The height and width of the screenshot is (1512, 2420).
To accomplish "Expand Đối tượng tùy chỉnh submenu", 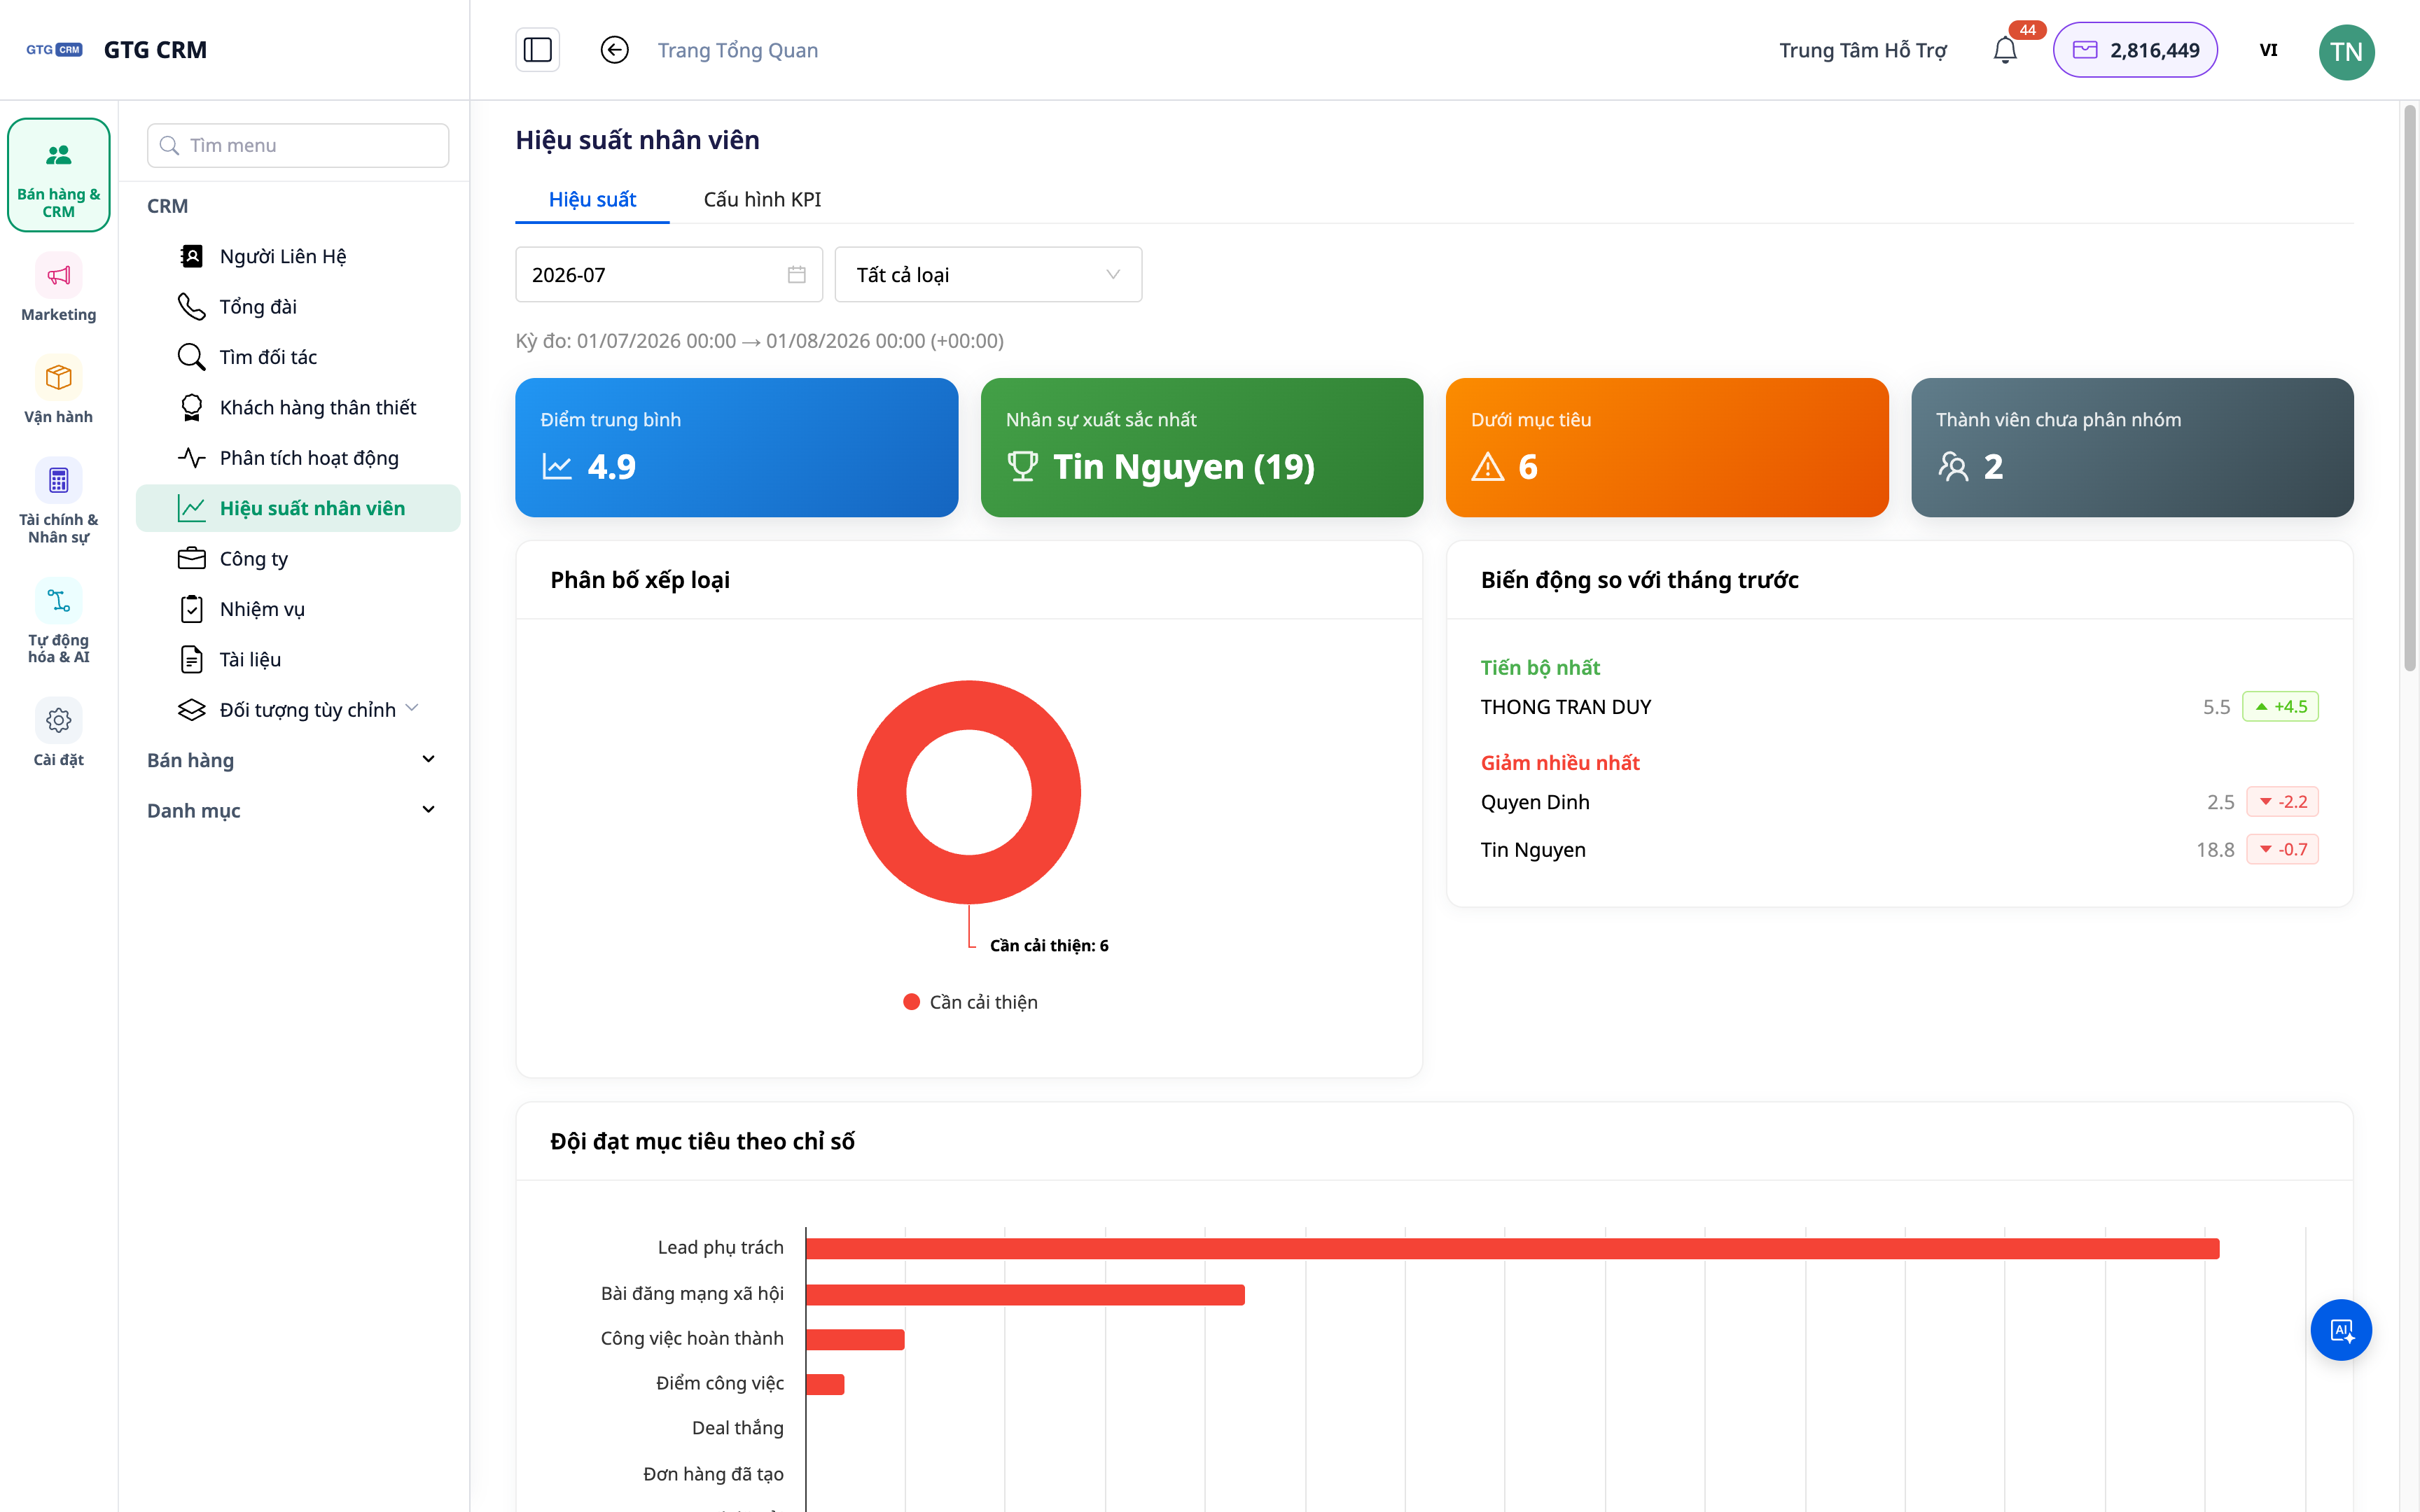I will [298, 710].
